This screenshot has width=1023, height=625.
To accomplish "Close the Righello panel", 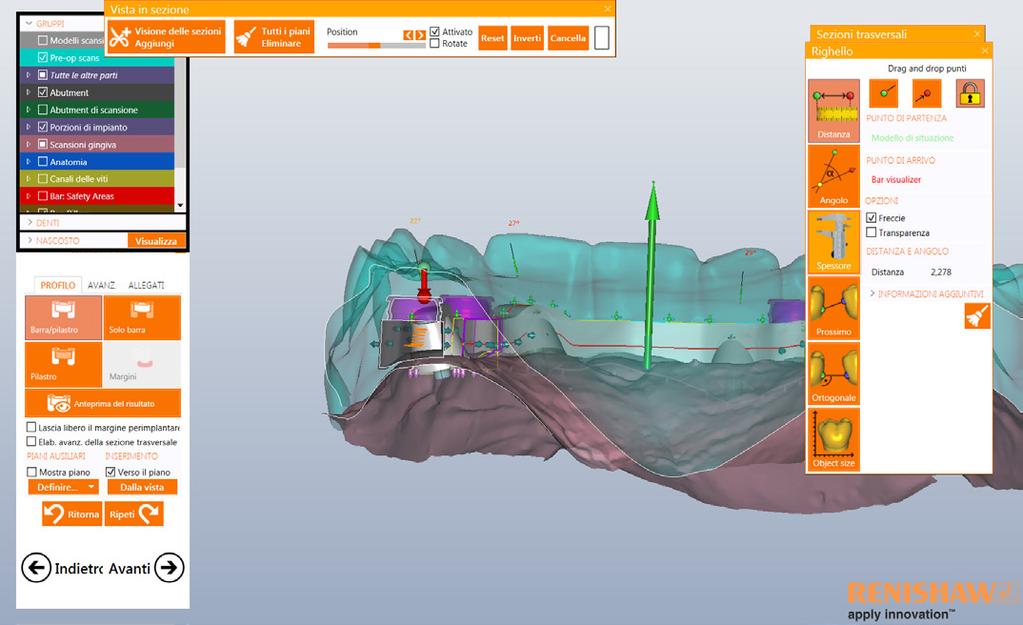I will point(985,51).
